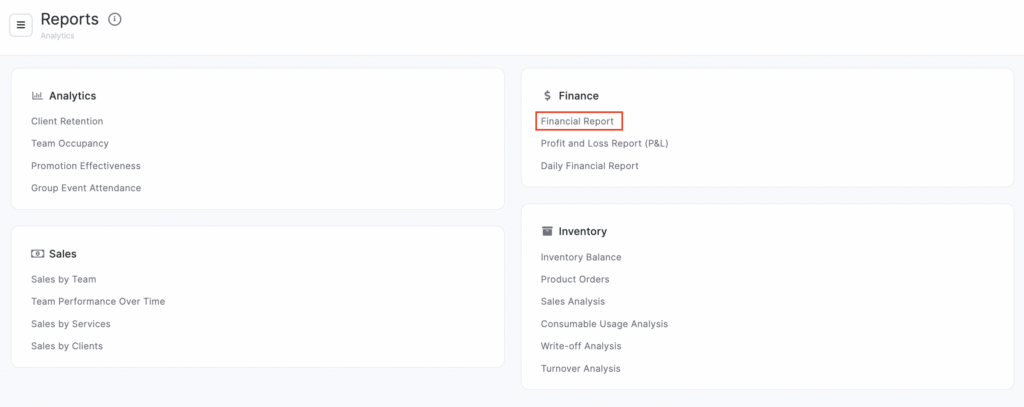
Task: Open the Turnover Analysis report
Action: pos(581,369)
